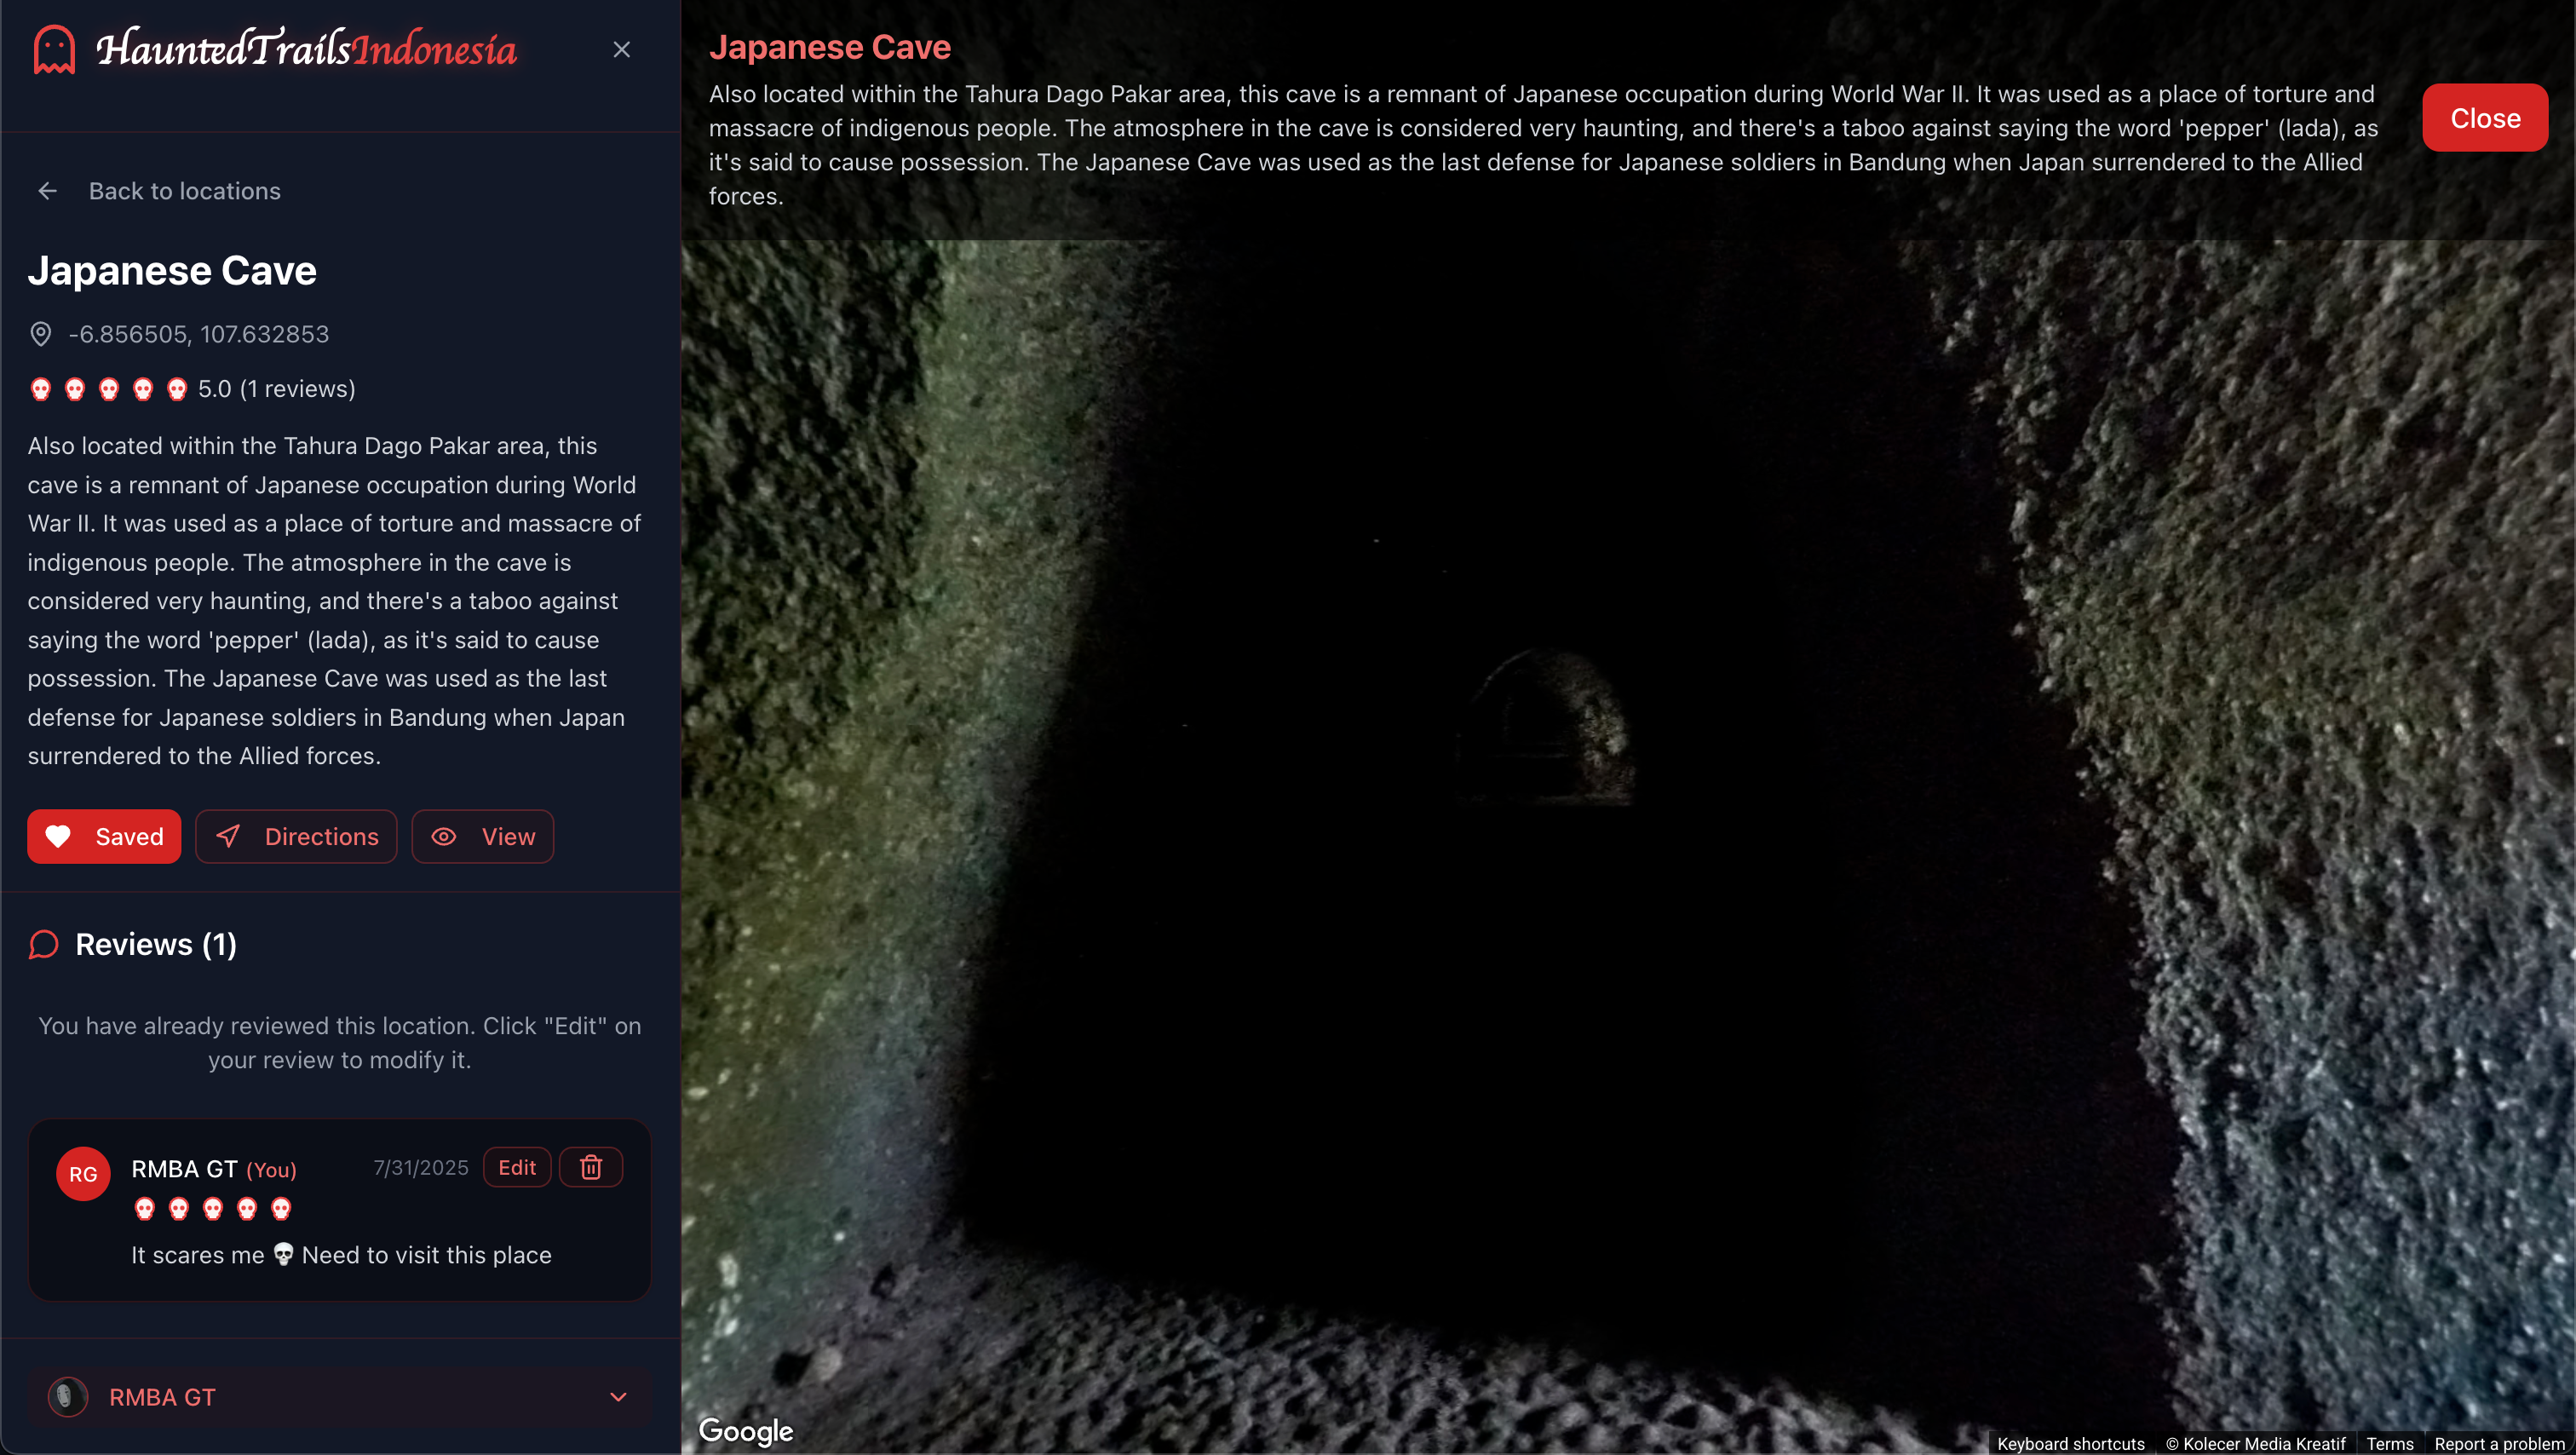The width and height of the screenshot is (2576, 1455).
Task: Click the ghost logo icon
Action: coord(54,49)
